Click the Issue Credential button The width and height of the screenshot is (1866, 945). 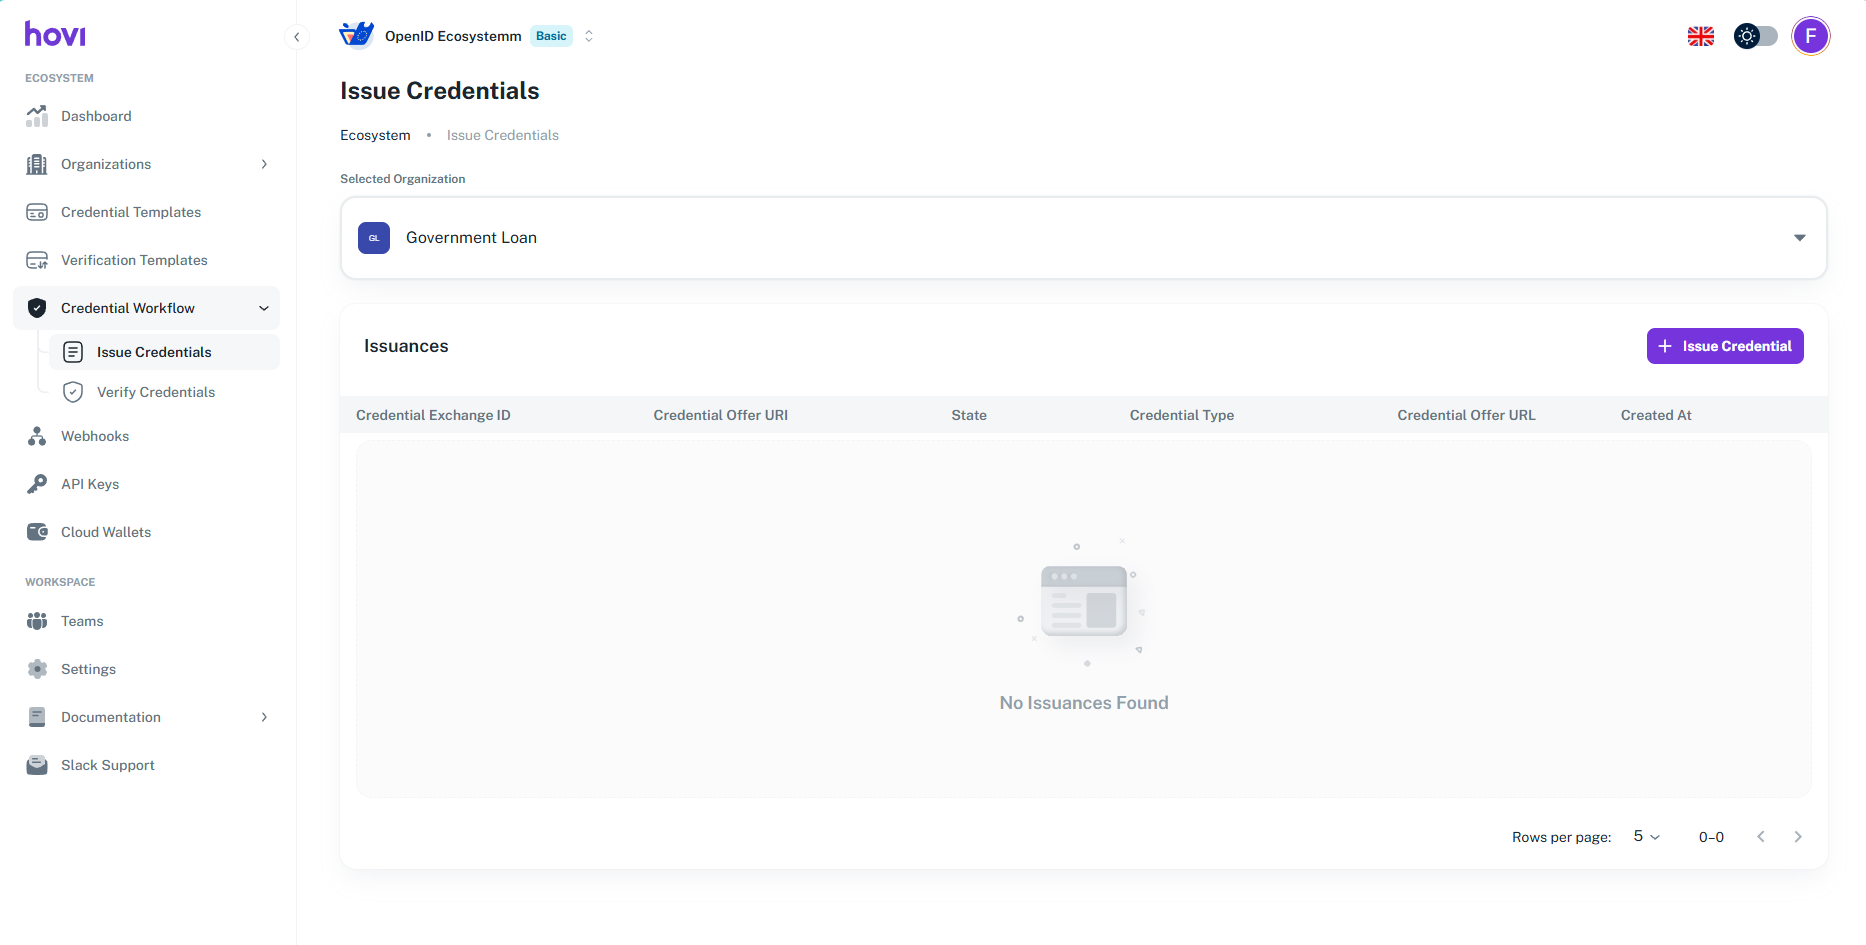coord(1724,346)
